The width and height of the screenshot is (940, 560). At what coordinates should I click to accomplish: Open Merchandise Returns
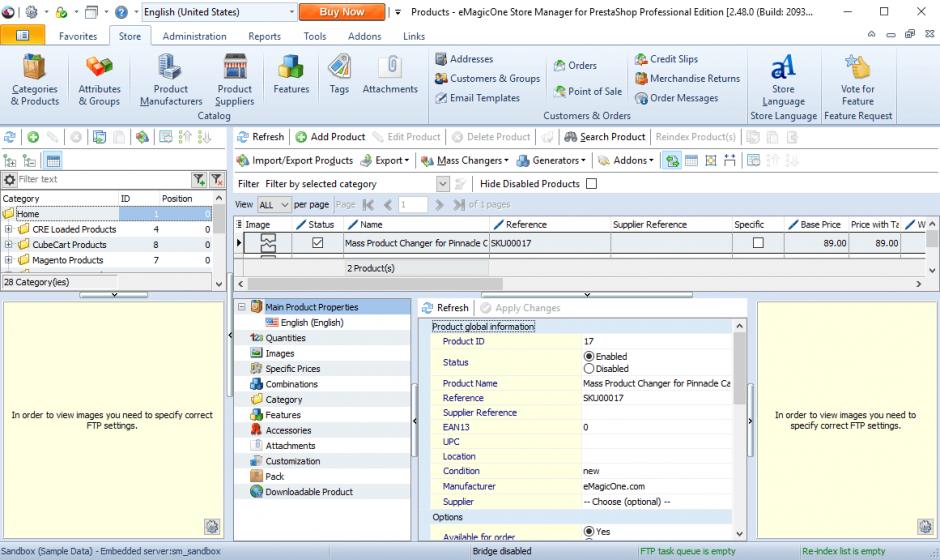[x=688, y=79]
